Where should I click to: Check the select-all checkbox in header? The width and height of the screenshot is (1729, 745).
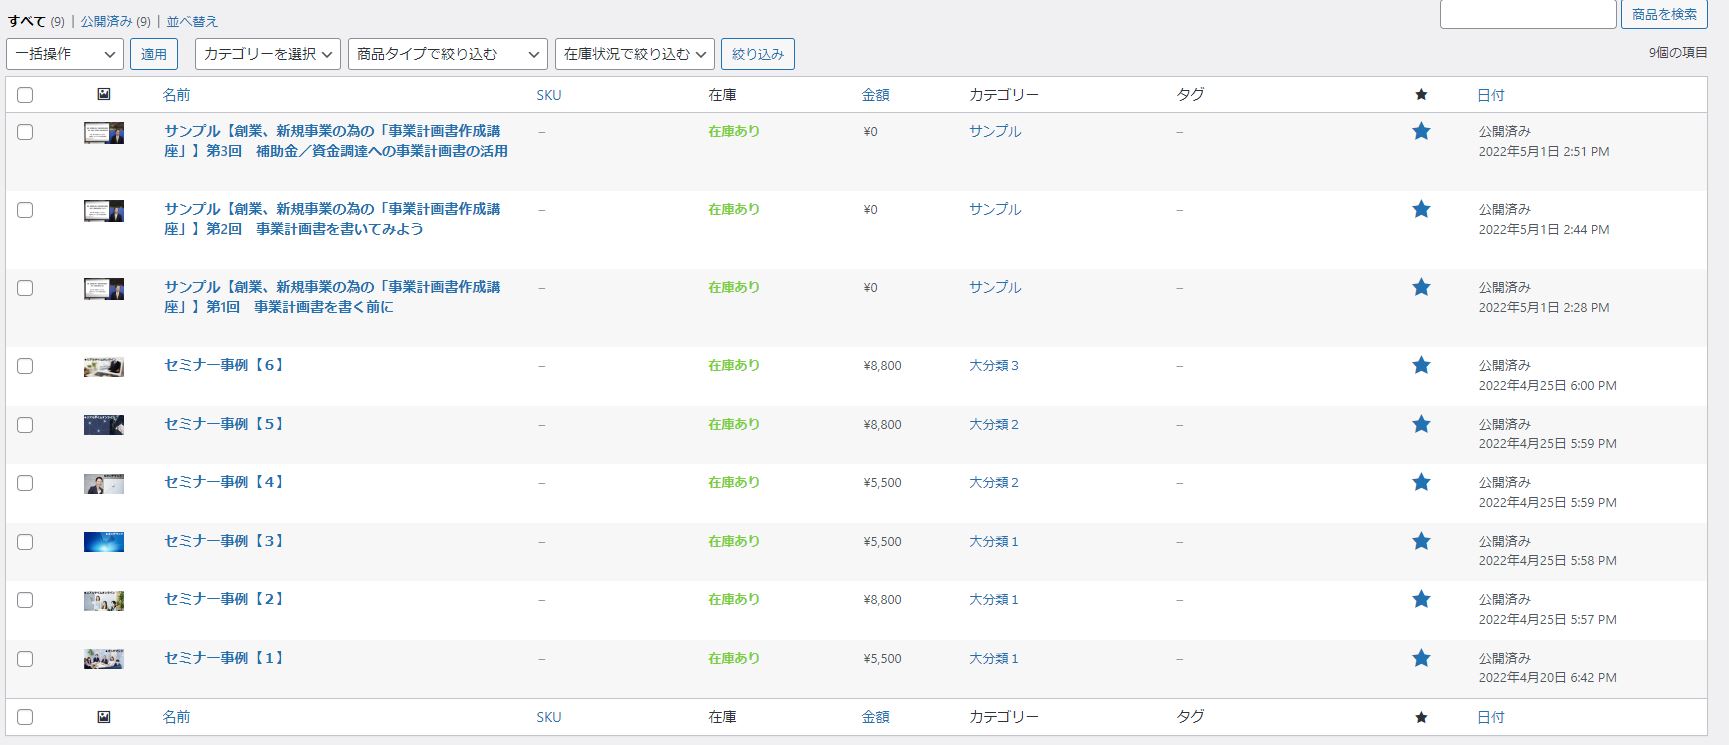[25, 95]
